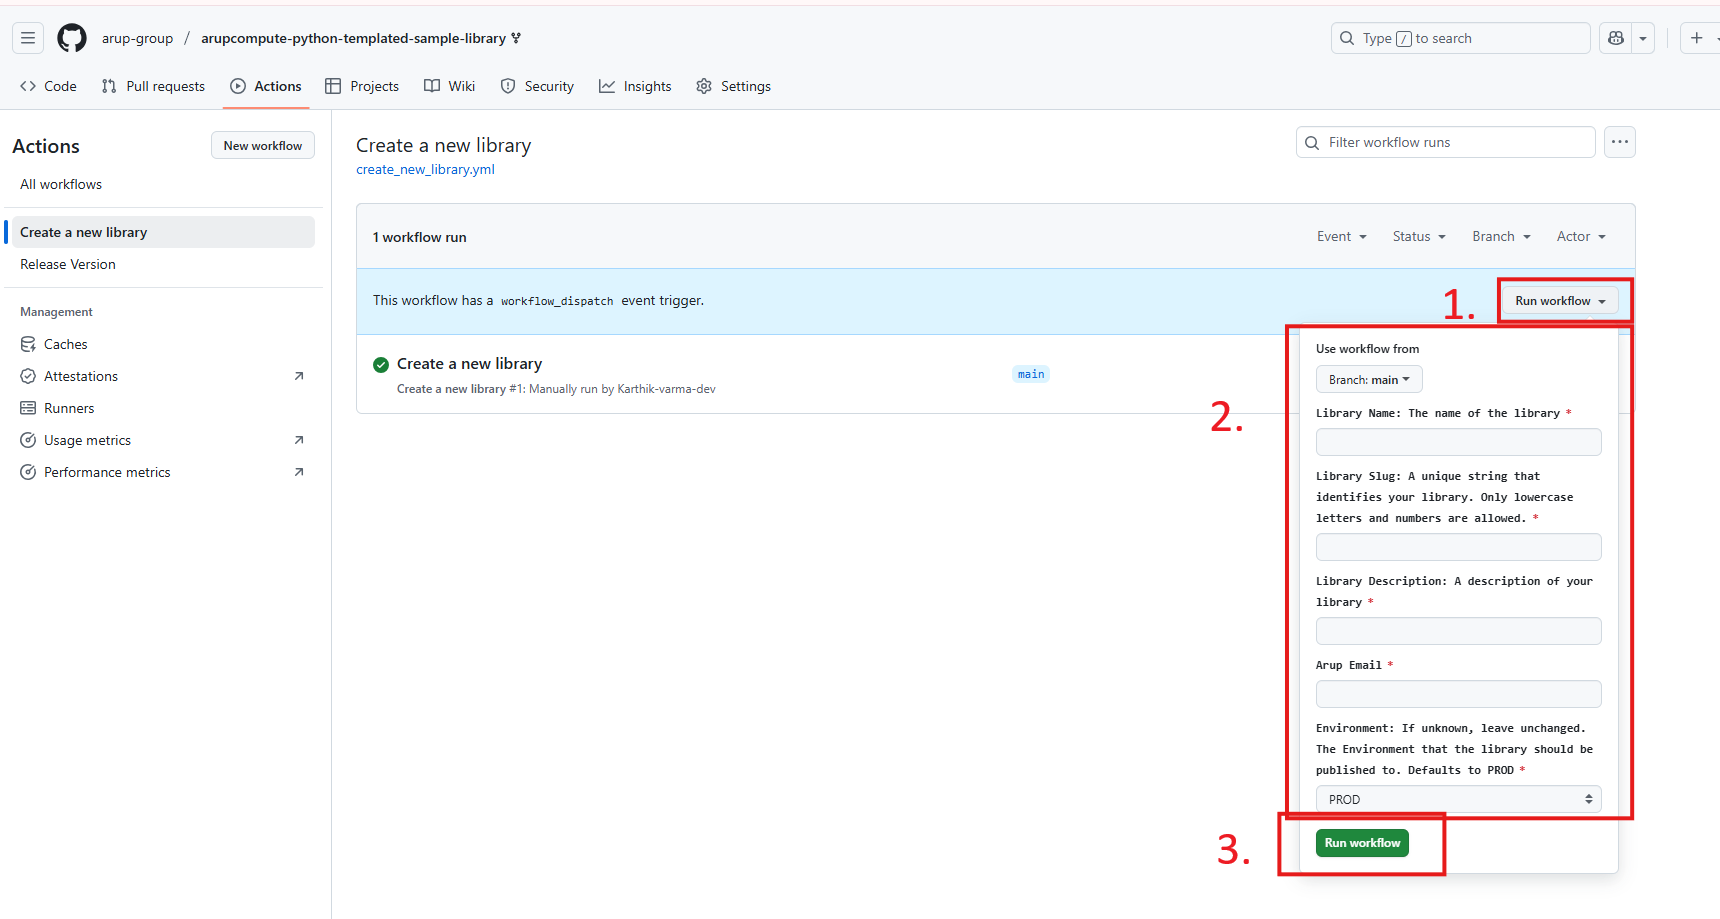This screenshot has height=919, width=1720.
Task: Expand the Copilot dropdown arrow
Action: [x=1643, y=38]
